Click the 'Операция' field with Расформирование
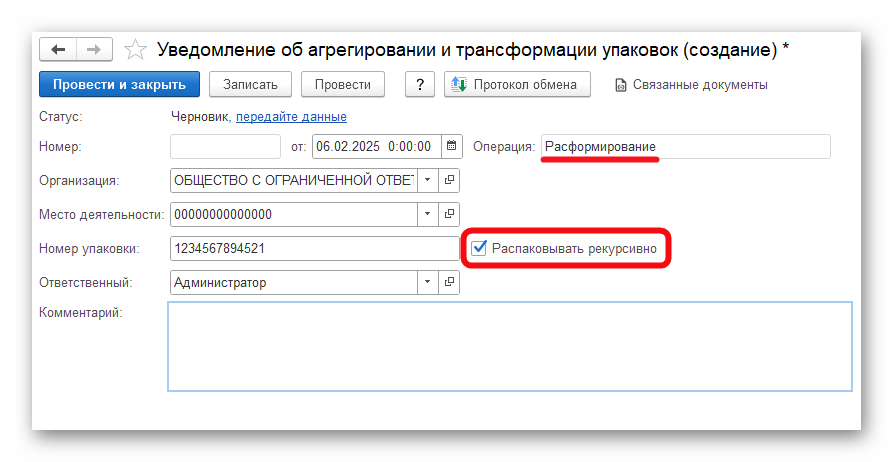 (685, 146)
